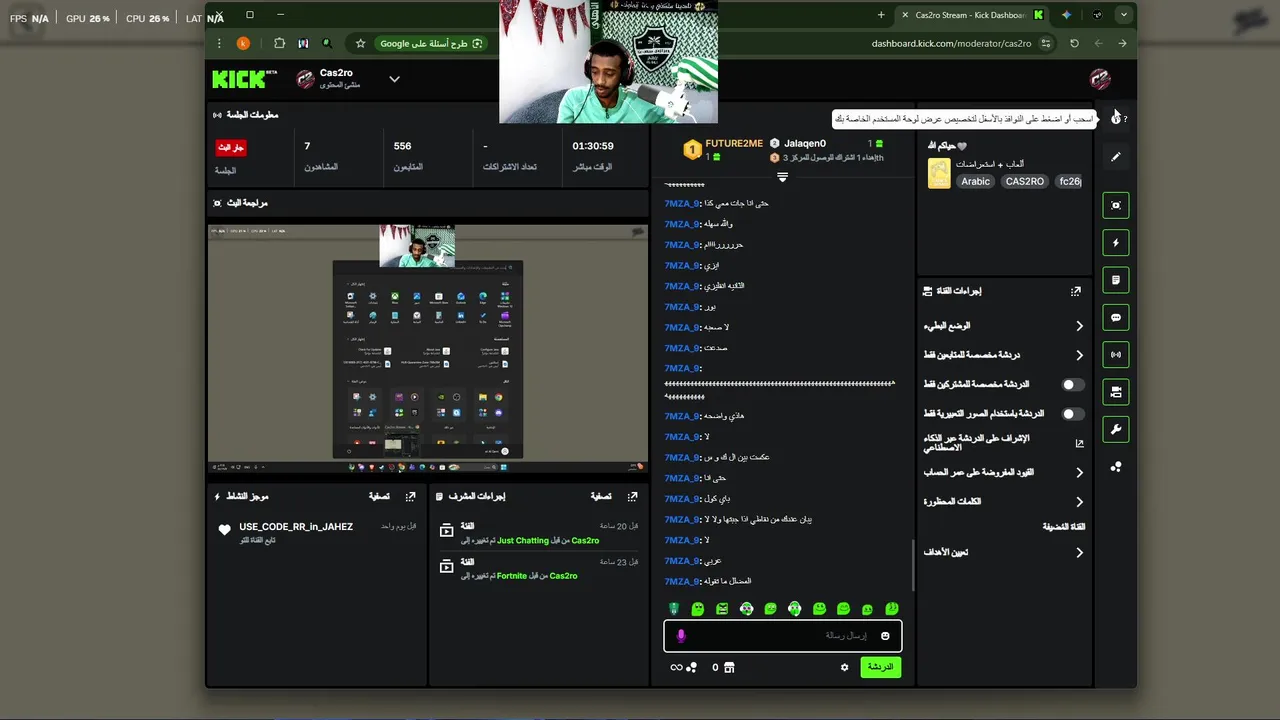Screen dimensions: 1280x720
Task: Open activity feed filter link
Action: [379, 496]
